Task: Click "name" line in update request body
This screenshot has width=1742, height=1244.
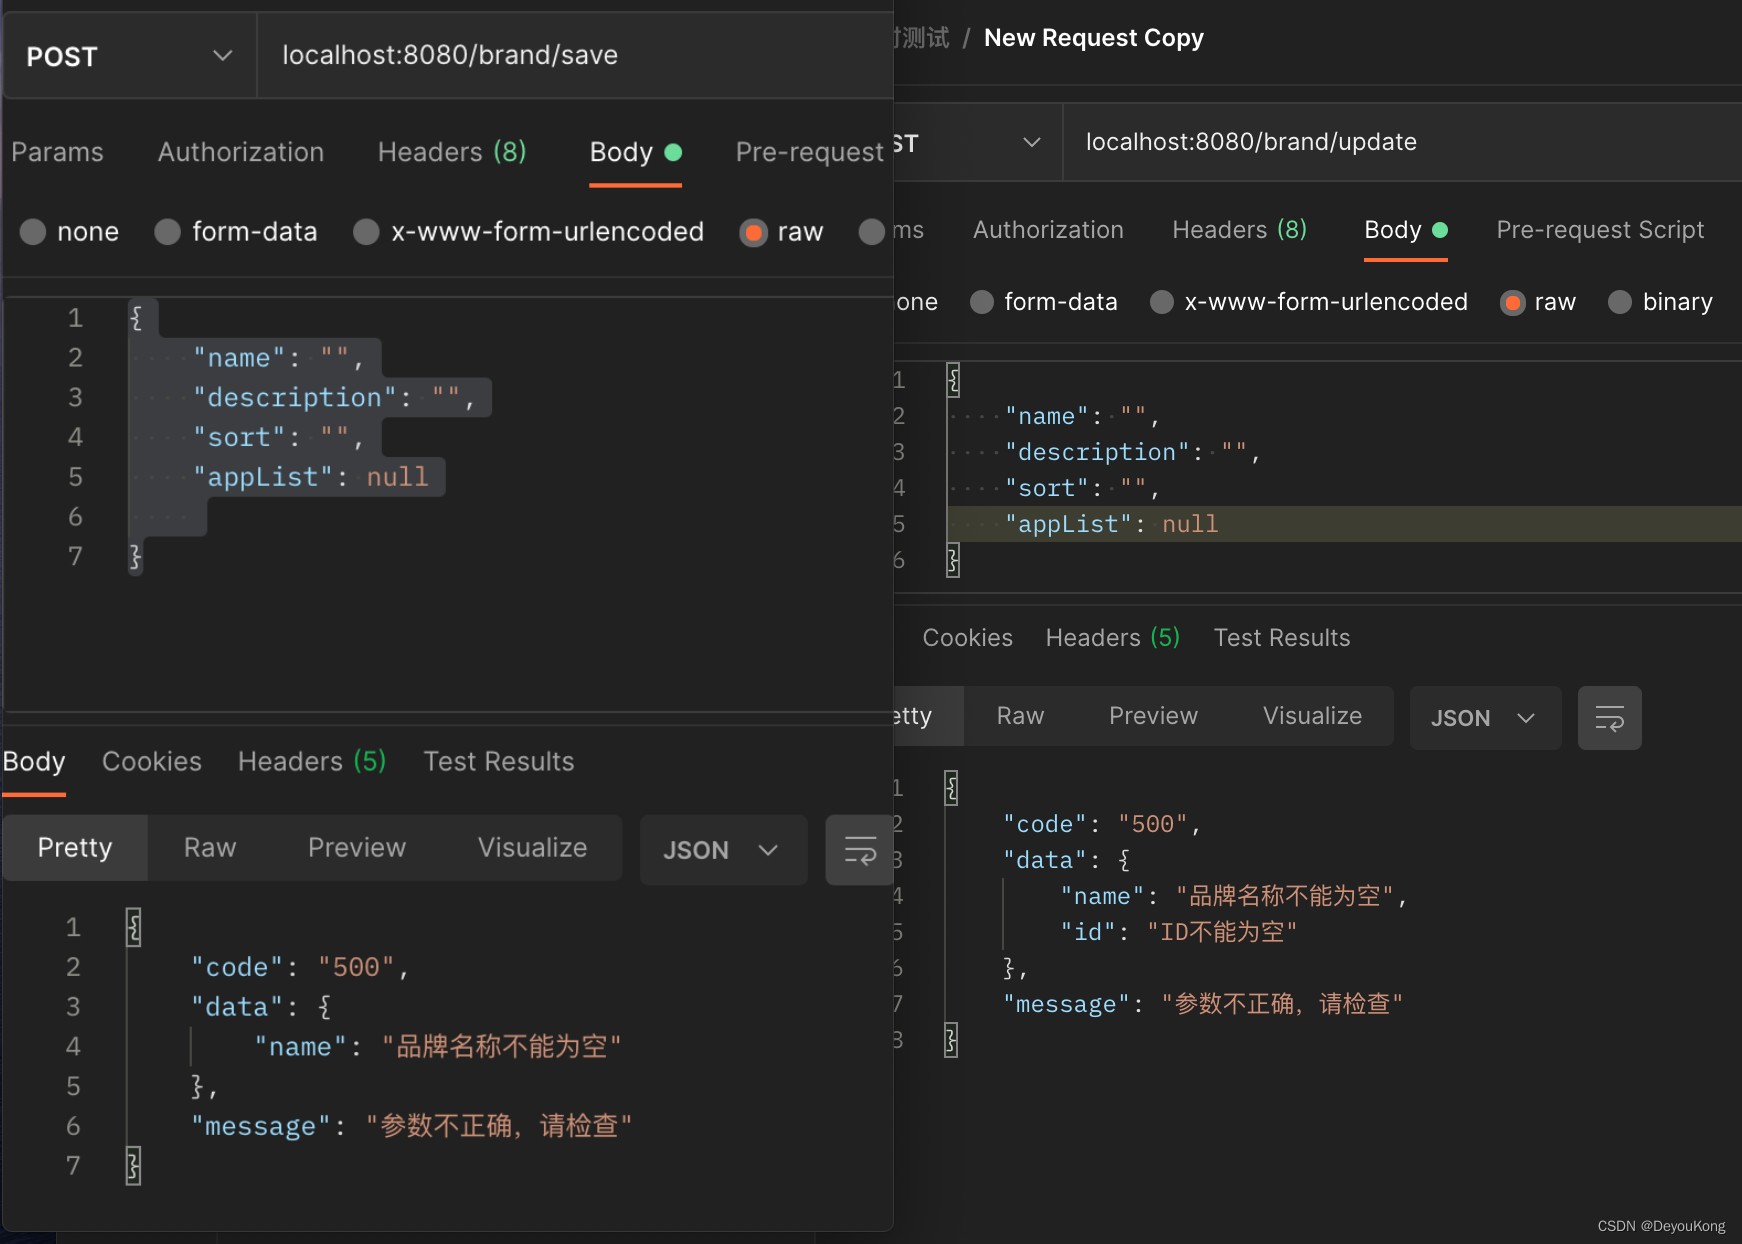Action: click(1082, 416)
